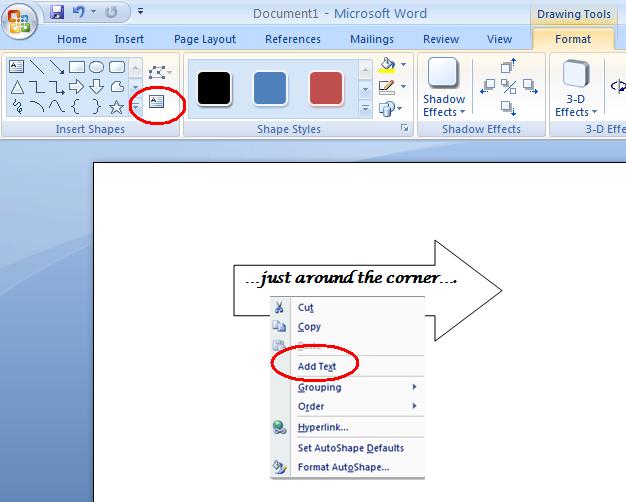Switch to Review tab
The width and height of the screenshot is (626, 502).
coord(441,39)
